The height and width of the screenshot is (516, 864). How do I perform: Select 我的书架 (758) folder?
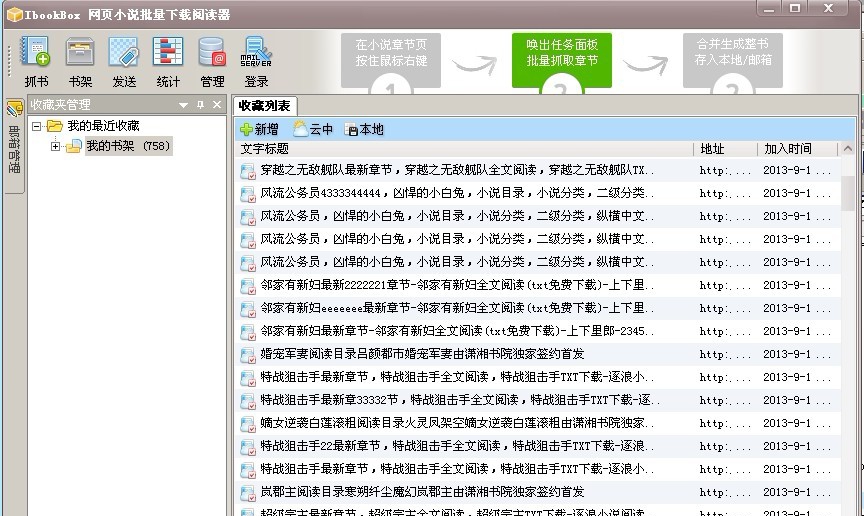click(x=128, y=146)
